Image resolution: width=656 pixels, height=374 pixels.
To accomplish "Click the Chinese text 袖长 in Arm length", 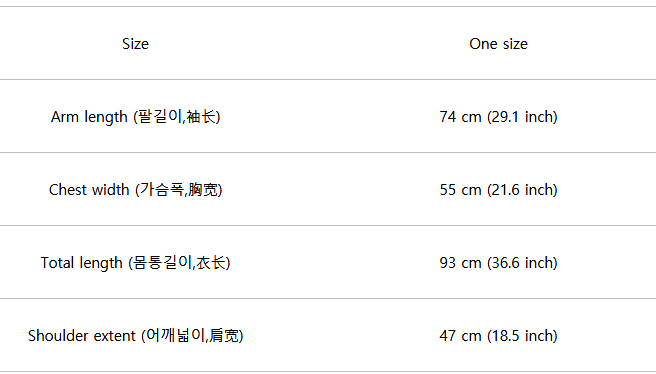I will [201, 116].
